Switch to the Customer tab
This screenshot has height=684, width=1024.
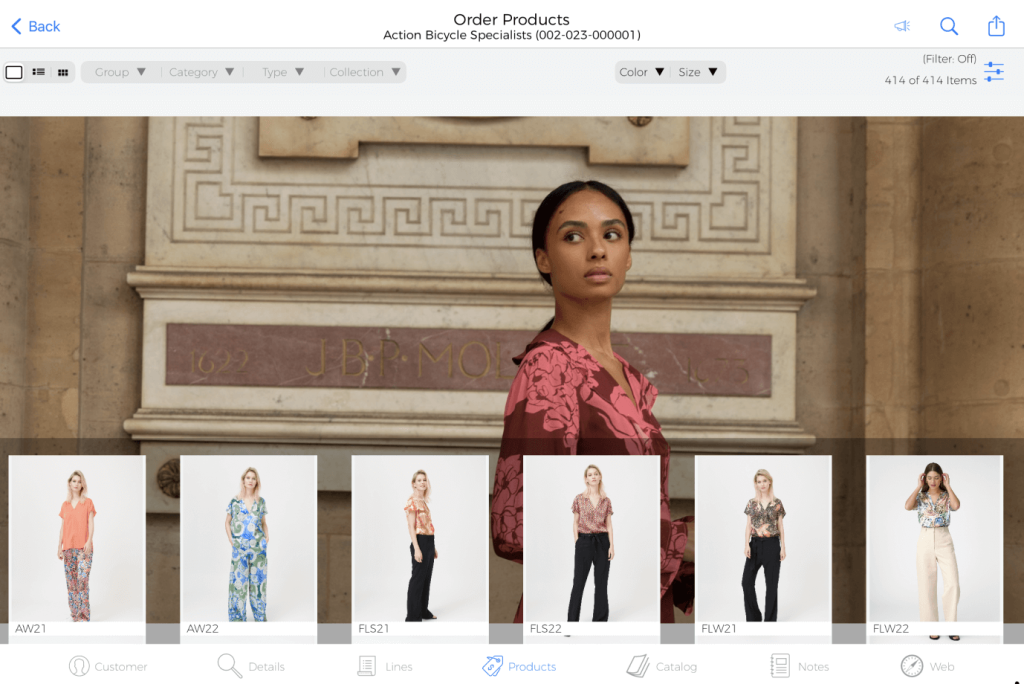[108, 665]
